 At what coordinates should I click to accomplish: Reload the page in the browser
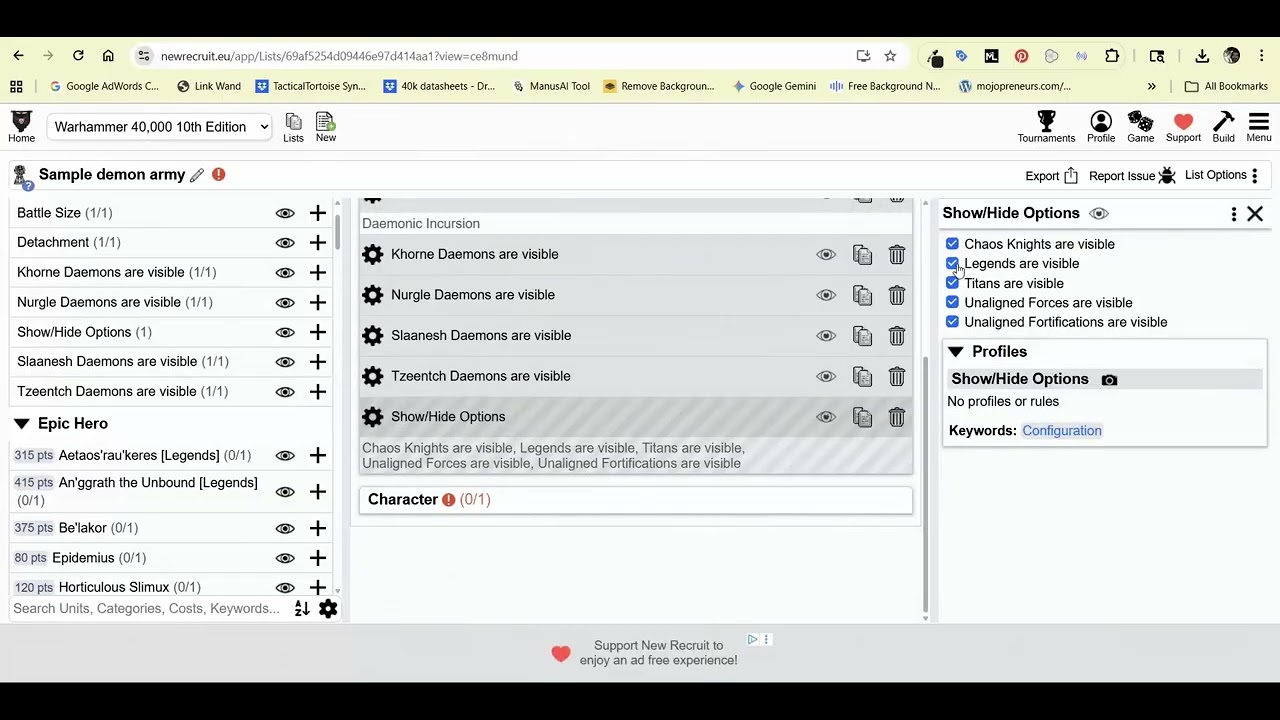click(x=78, y=56)
